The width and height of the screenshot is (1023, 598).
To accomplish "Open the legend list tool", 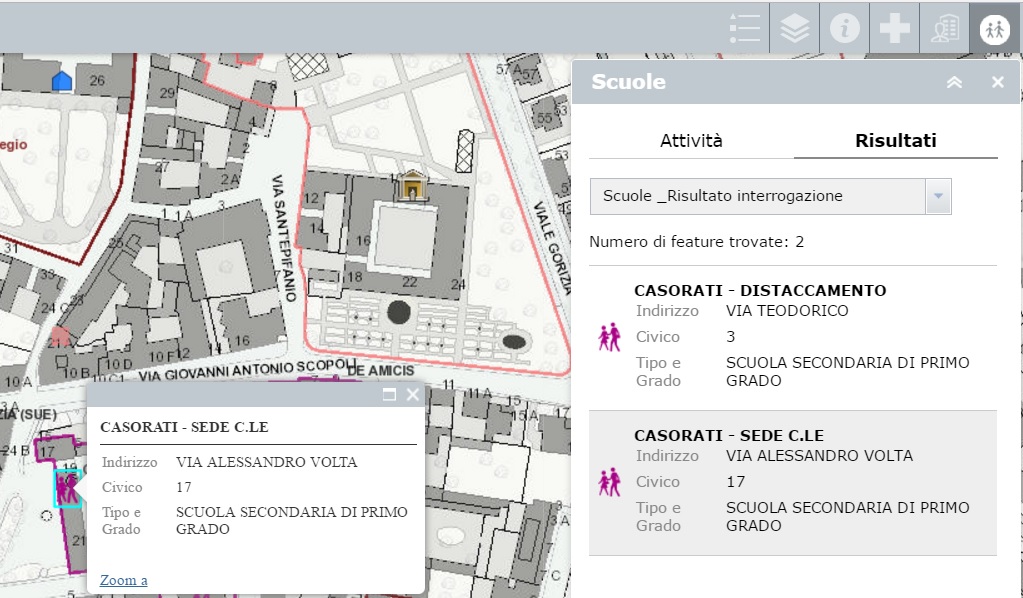I will (744, 29).
